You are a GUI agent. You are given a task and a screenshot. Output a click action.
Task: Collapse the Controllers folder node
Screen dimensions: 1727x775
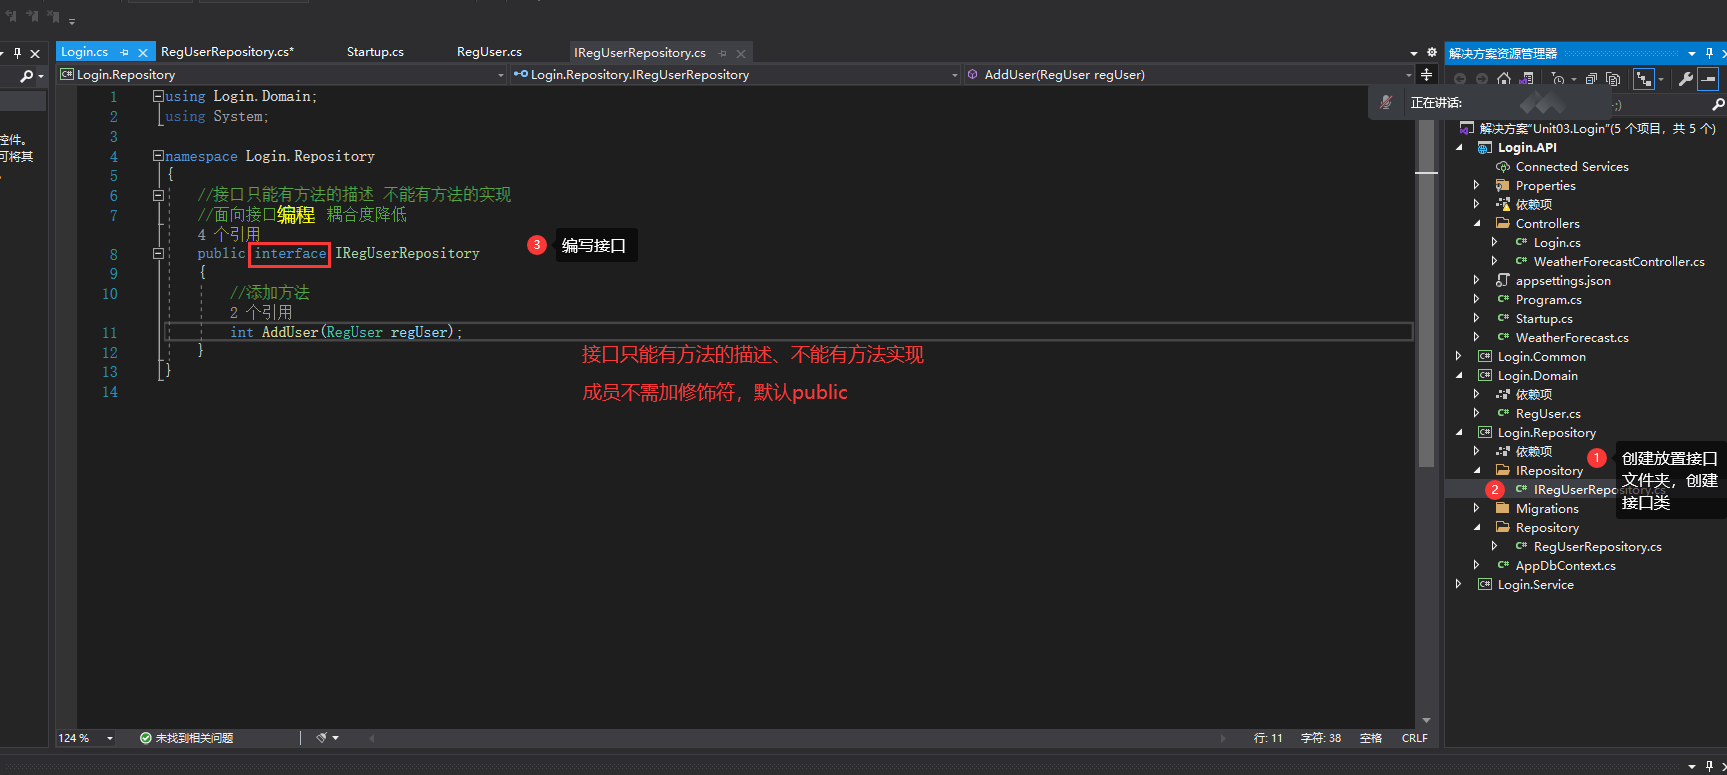(1477, 223)
